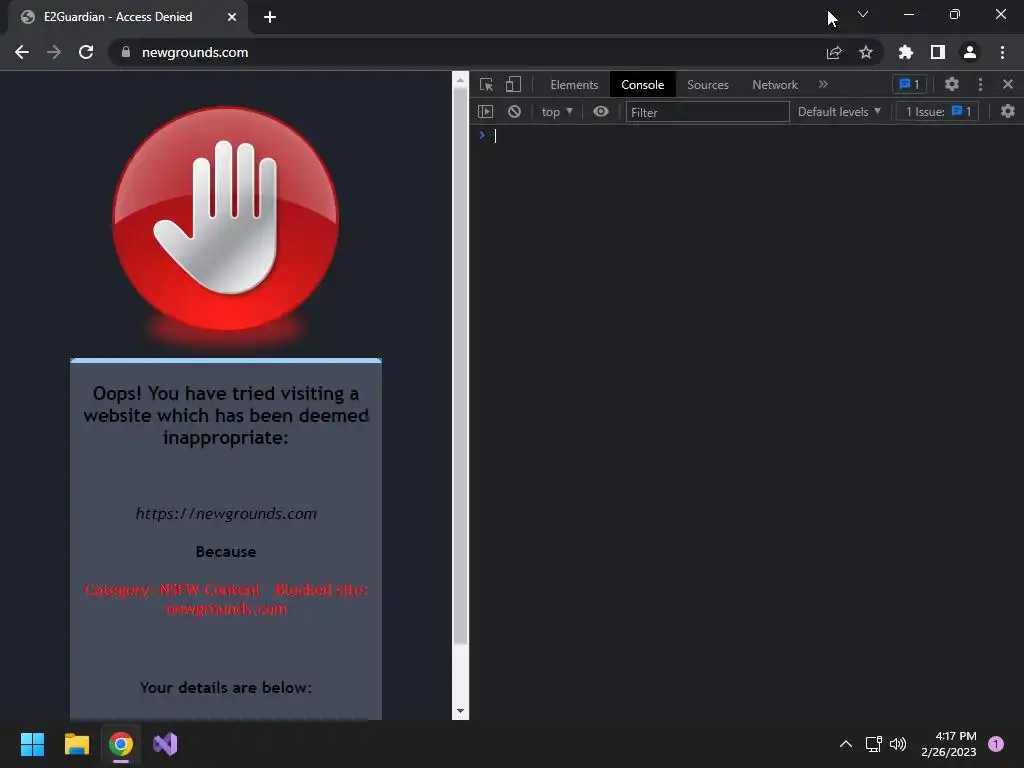Open the 1 Issue link in console toolbar
1024x768 pixels.
pos(938,112)
